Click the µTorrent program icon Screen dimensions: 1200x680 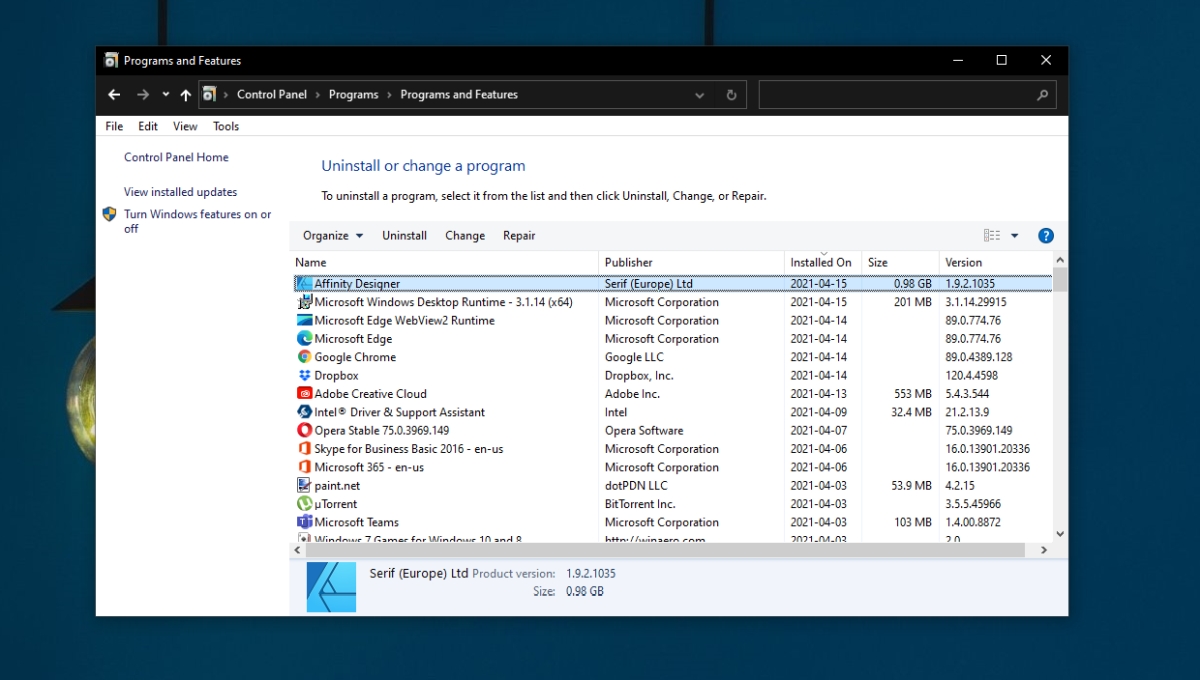tap(305, 504)
